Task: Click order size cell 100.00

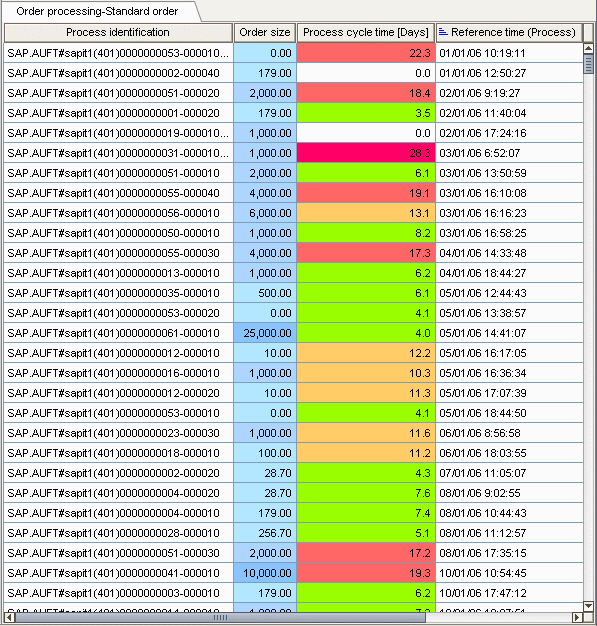Action: [x=265, y=453]
